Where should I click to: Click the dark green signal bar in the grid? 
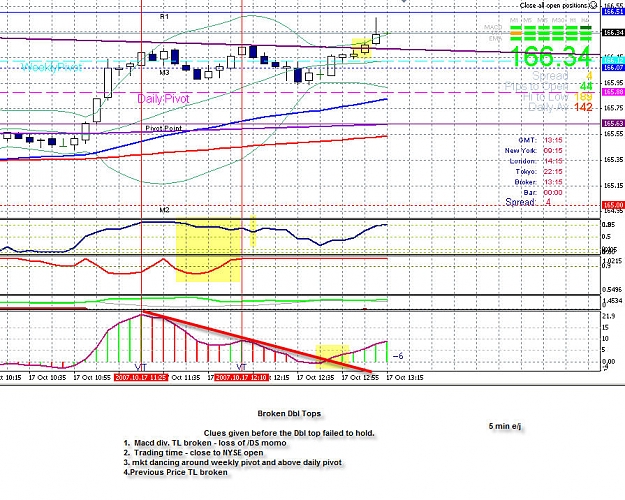point(586,28)
